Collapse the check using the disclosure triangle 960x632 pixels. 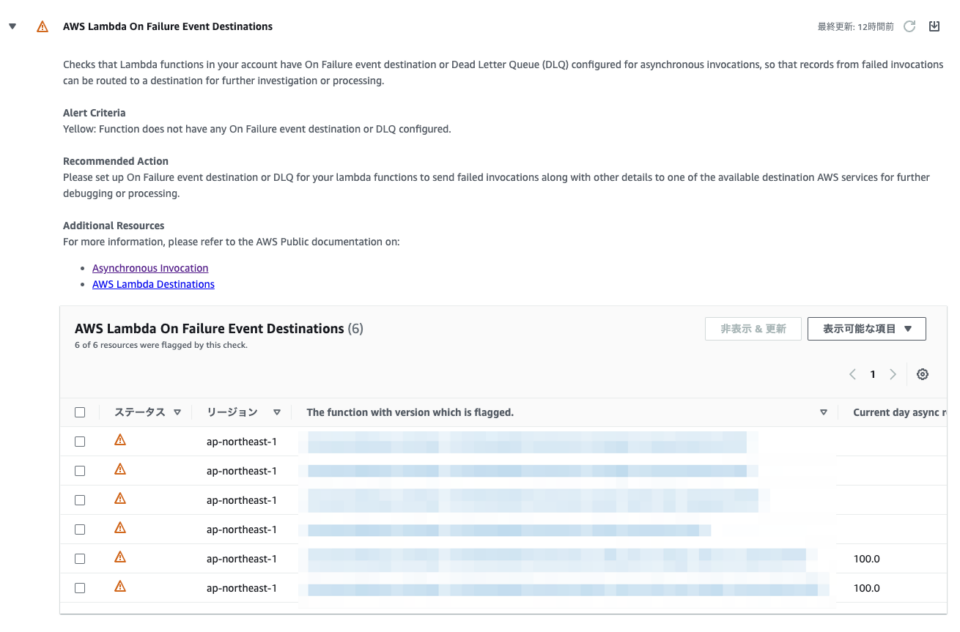11,26
